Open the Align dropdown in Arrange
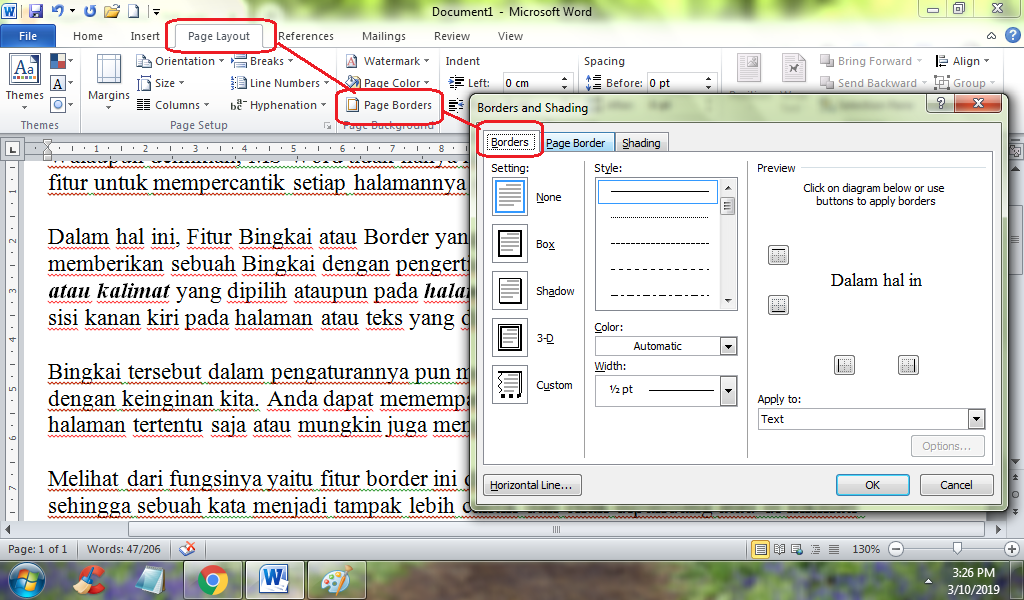Image resolution: width=1024 pixels, height=600 pixels. click(963, 61)
